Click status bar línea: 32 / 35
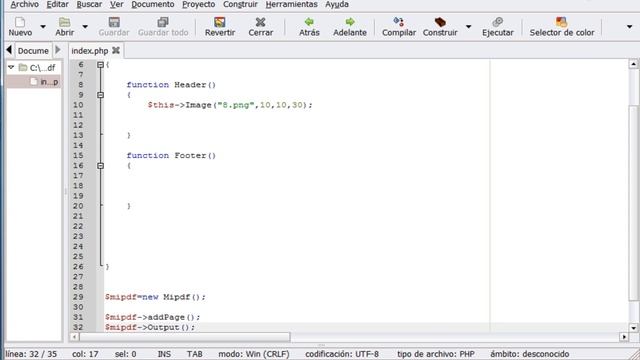The image size is (640, 360). coord(31,354)
